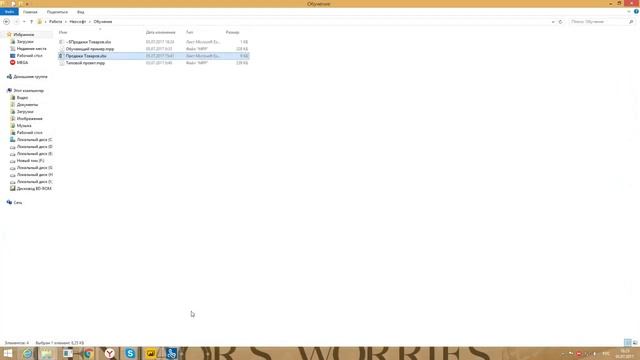Open the Файл menu tab
Image resolution: width=640 pixels, height=360 pixels.
tap(9, 12)
